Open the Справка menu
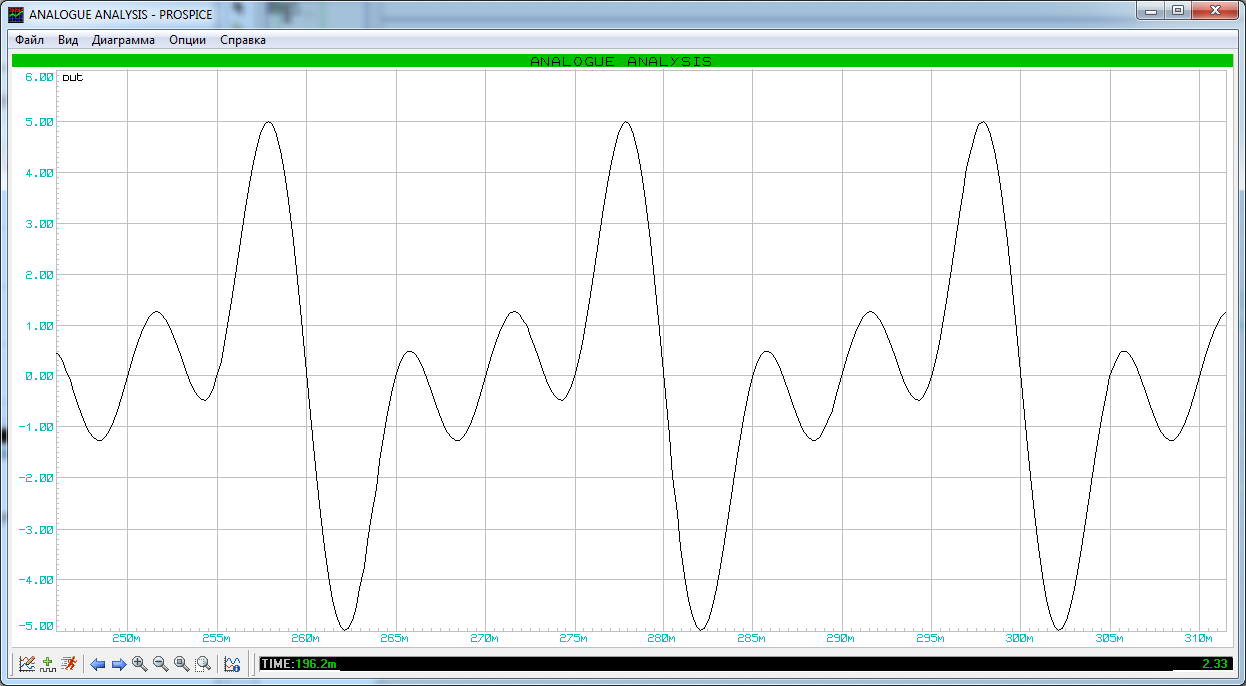 pos(243,40)
